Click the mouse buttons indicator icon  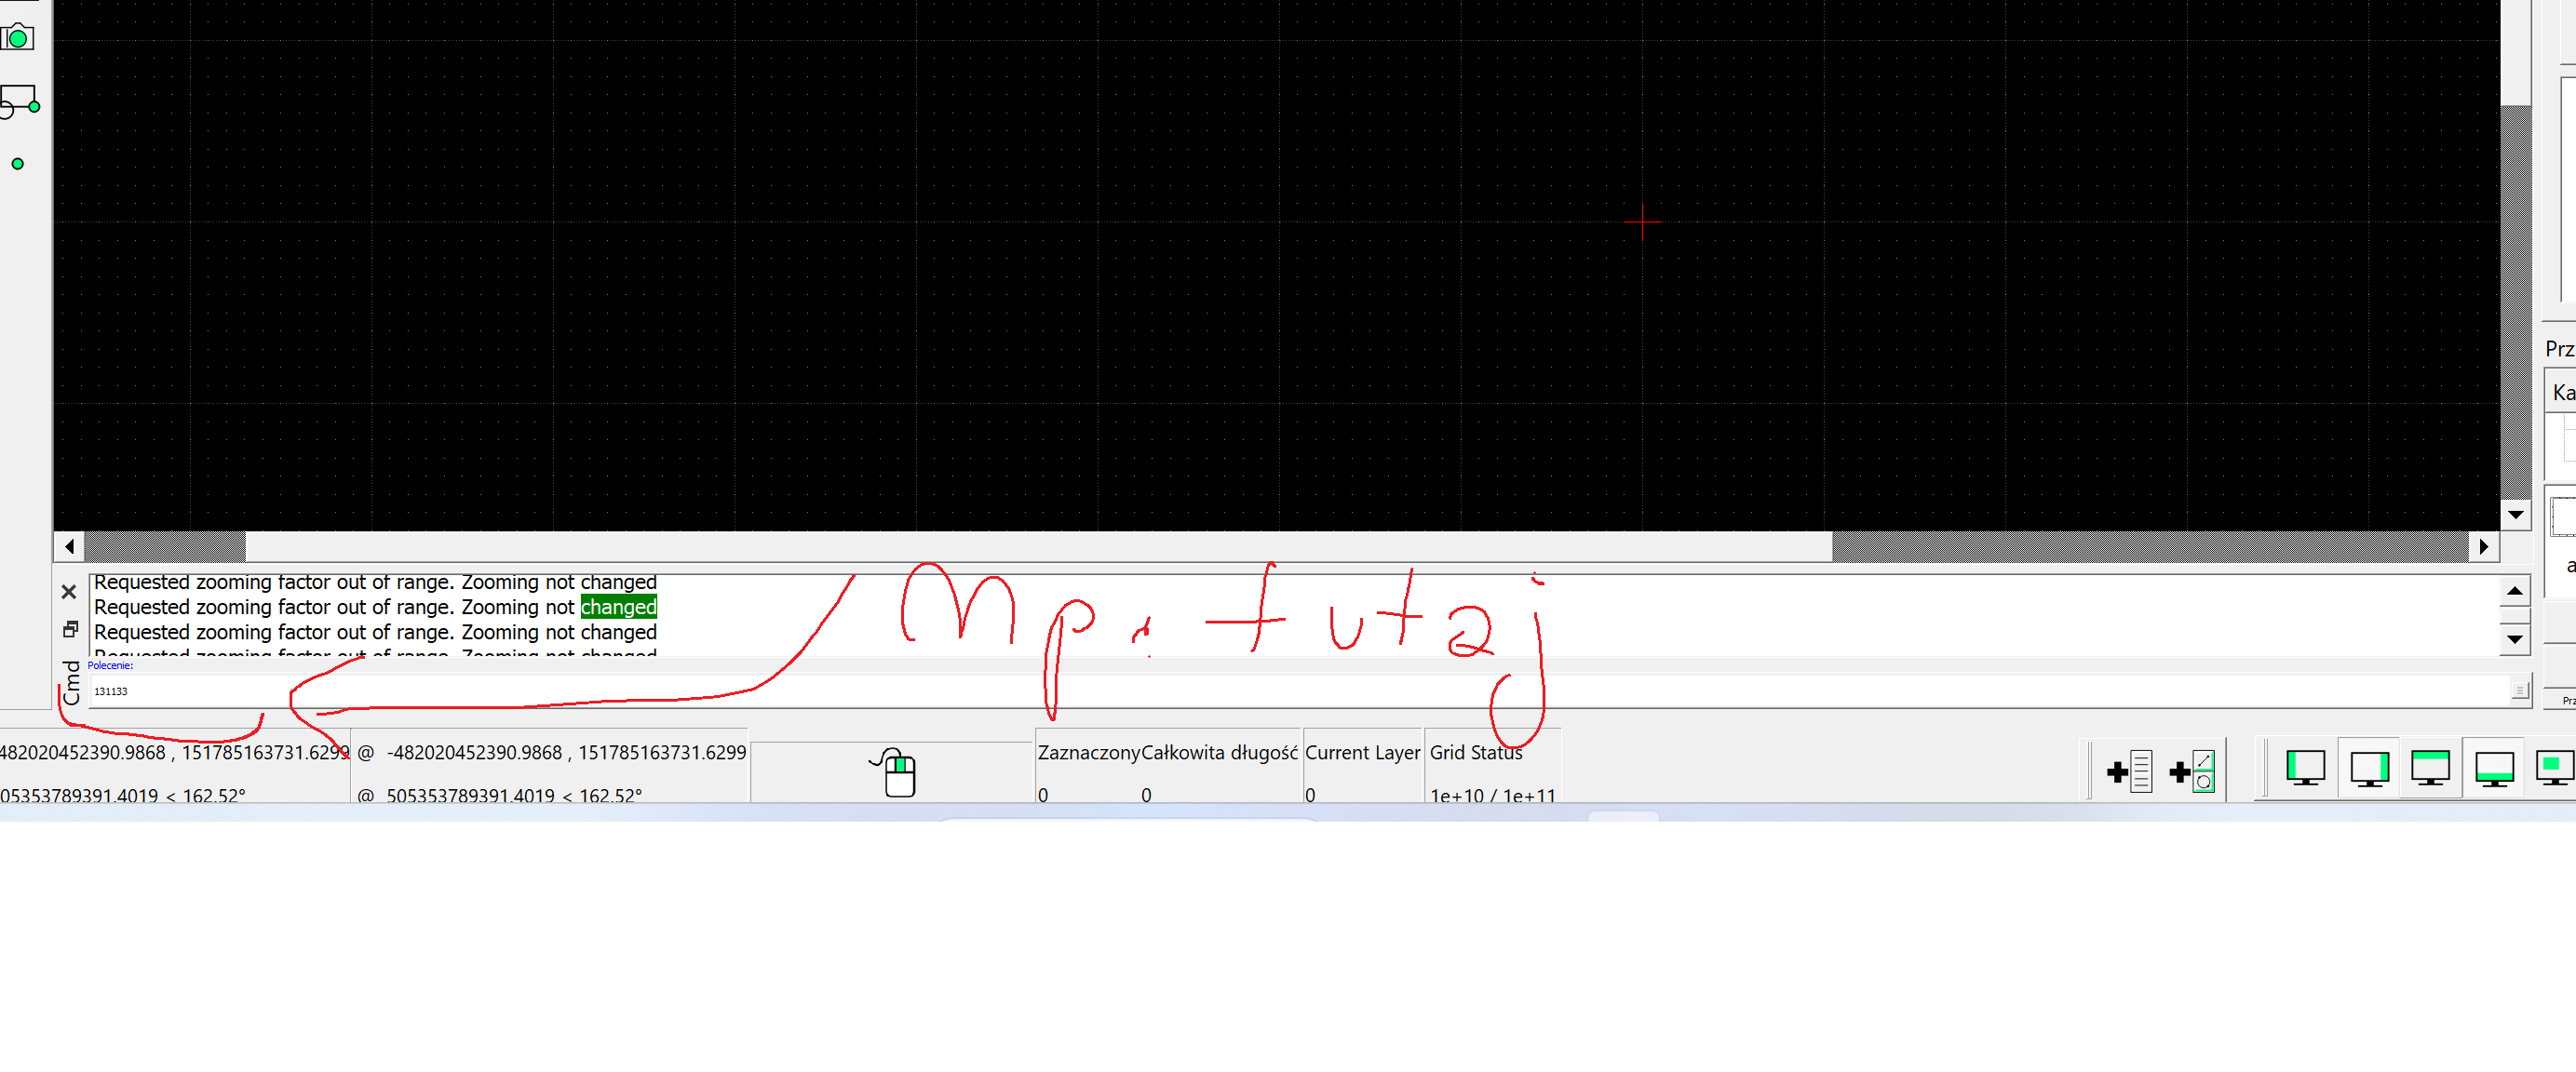(894, 772)
